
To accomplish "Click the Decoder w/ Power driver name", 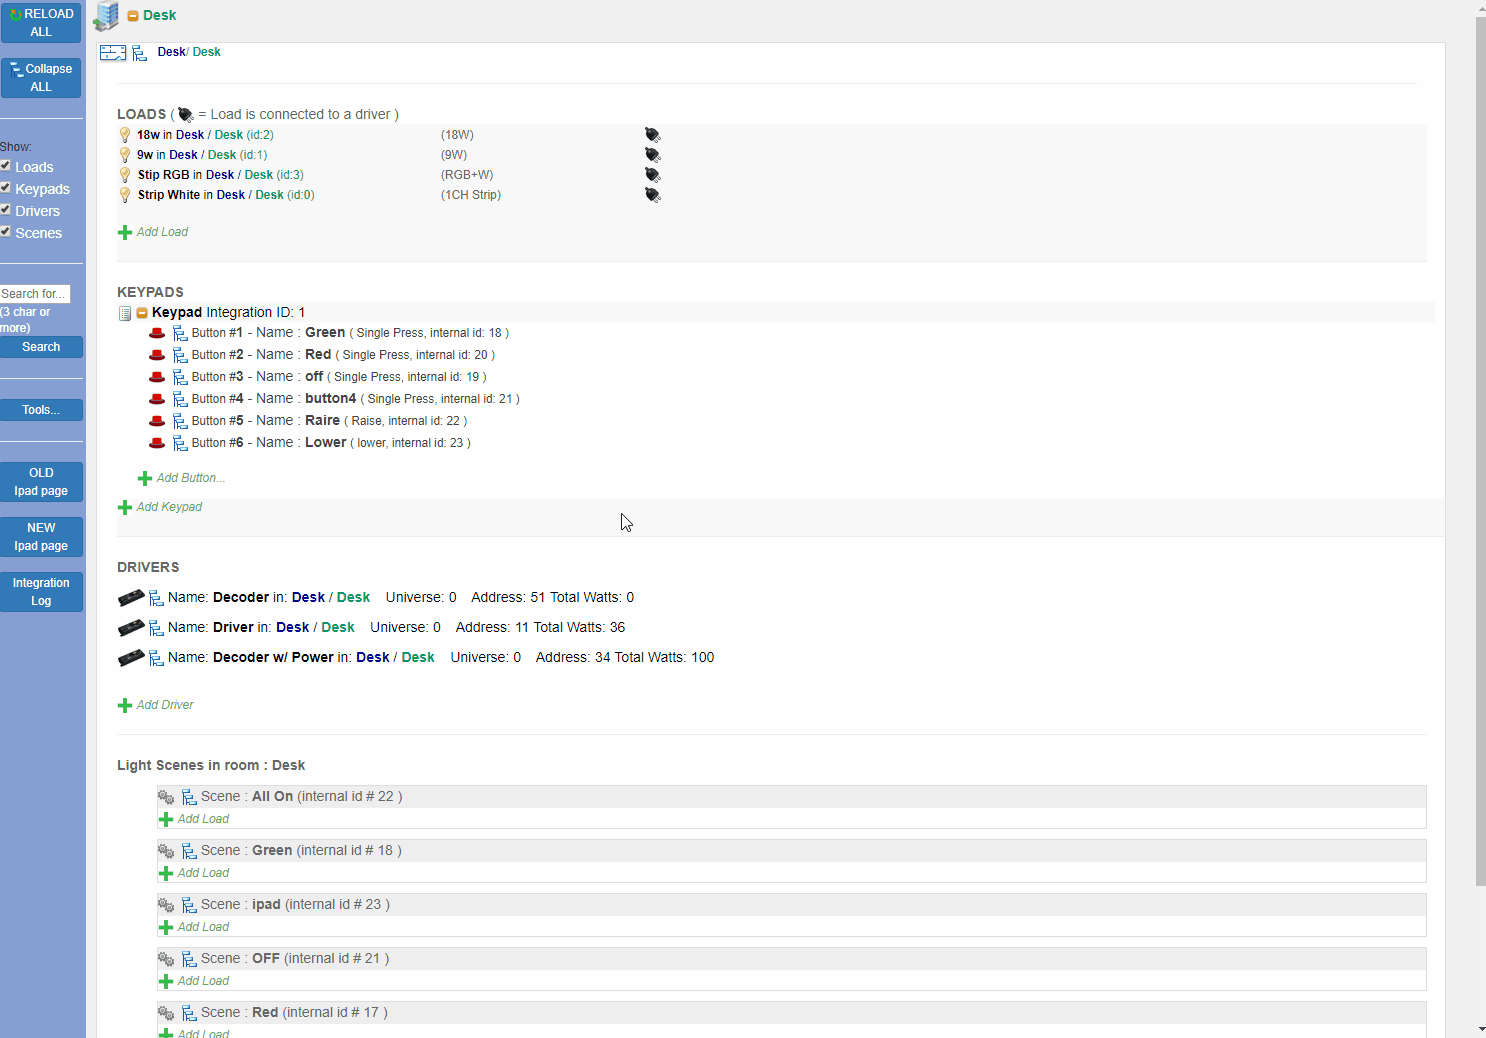I will click(273, 658).
